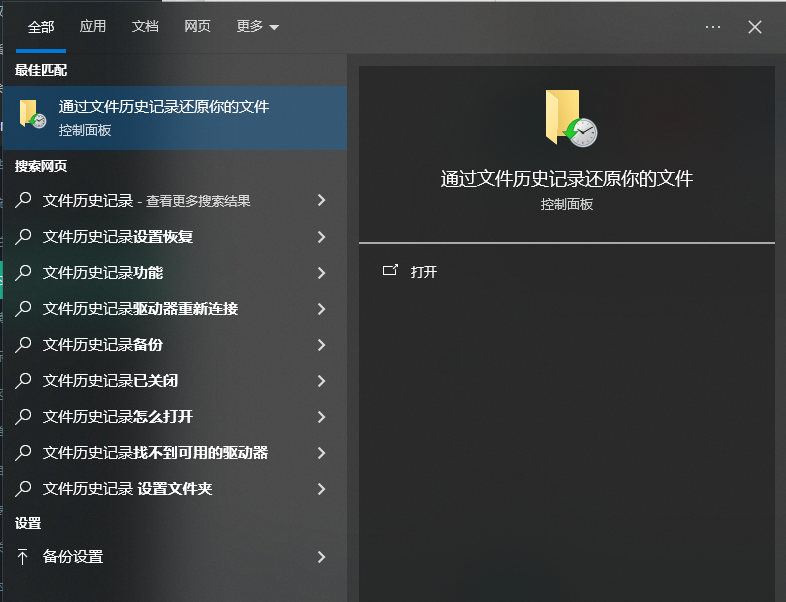Click search icon beside 文件历史记录功能

pos(23,273)
